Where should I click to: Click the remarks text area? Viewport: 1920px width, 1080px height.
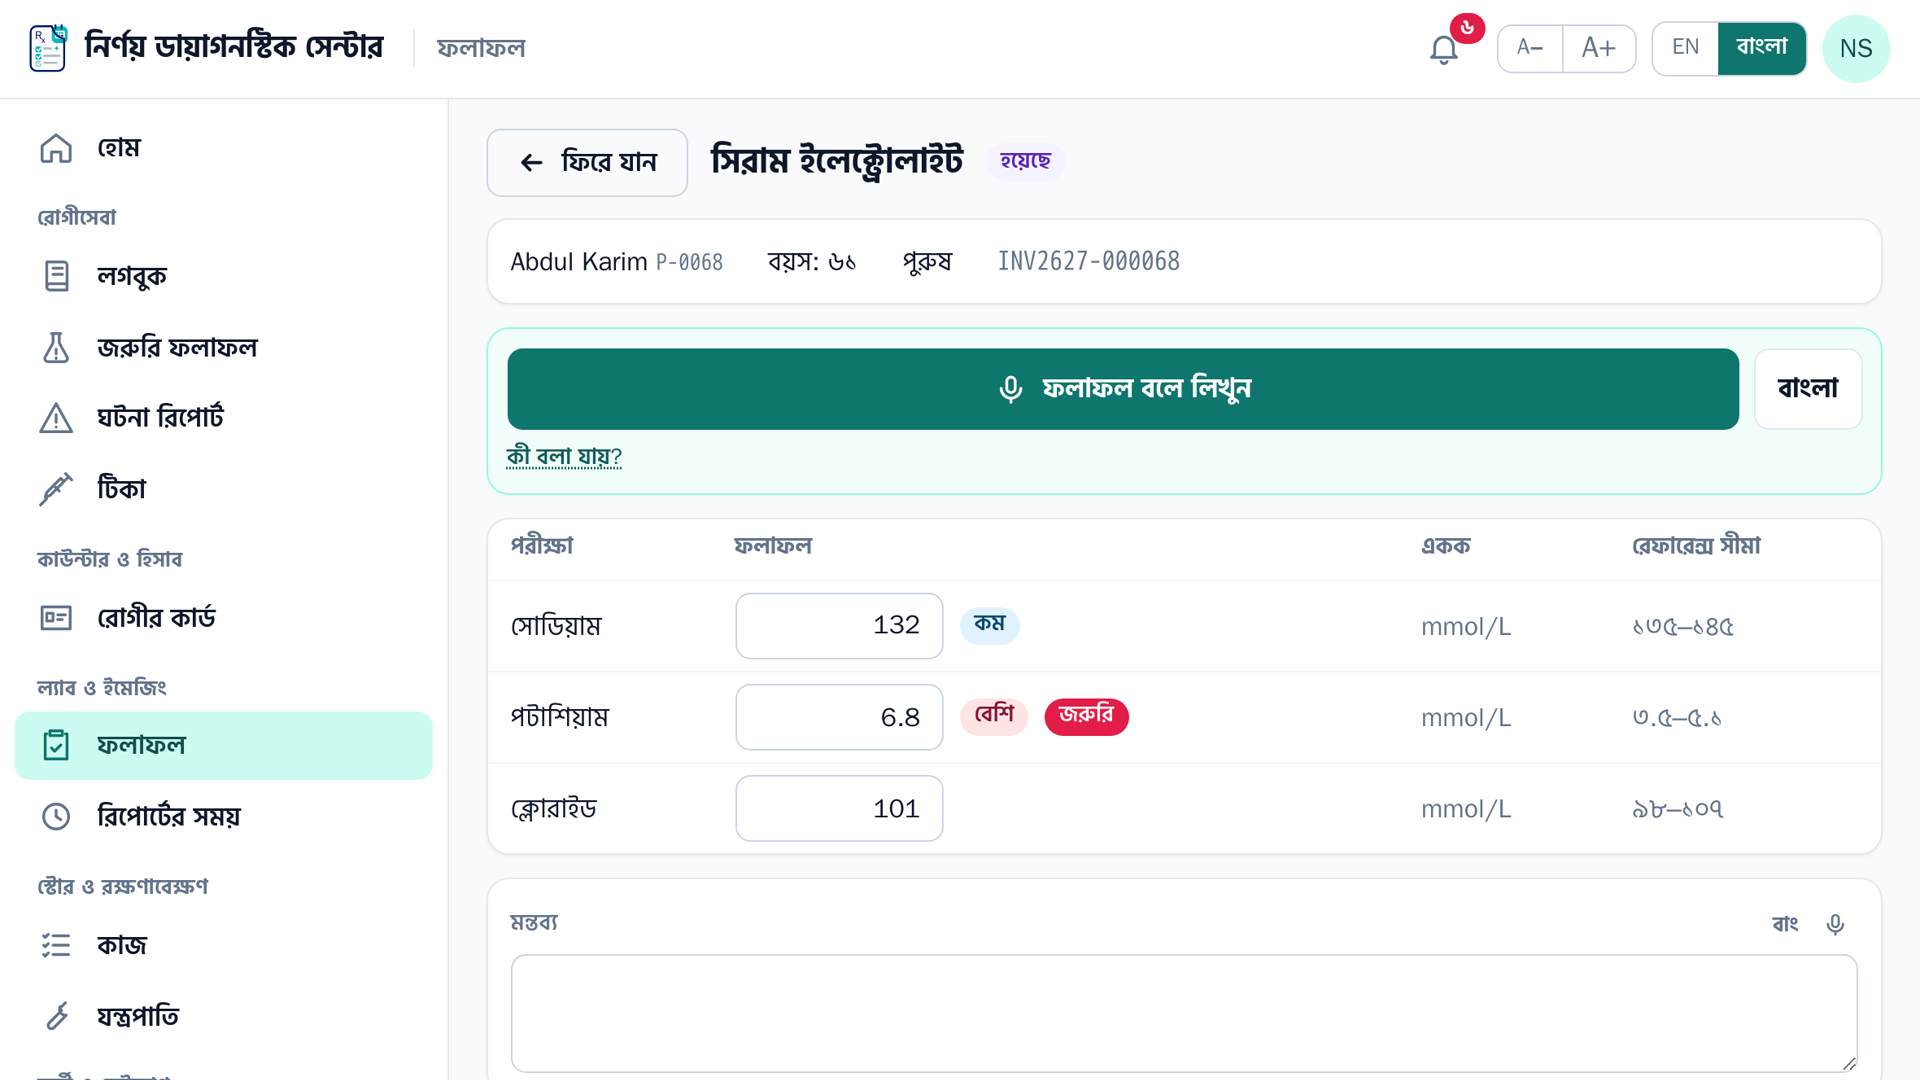tap(1184, 1013)
